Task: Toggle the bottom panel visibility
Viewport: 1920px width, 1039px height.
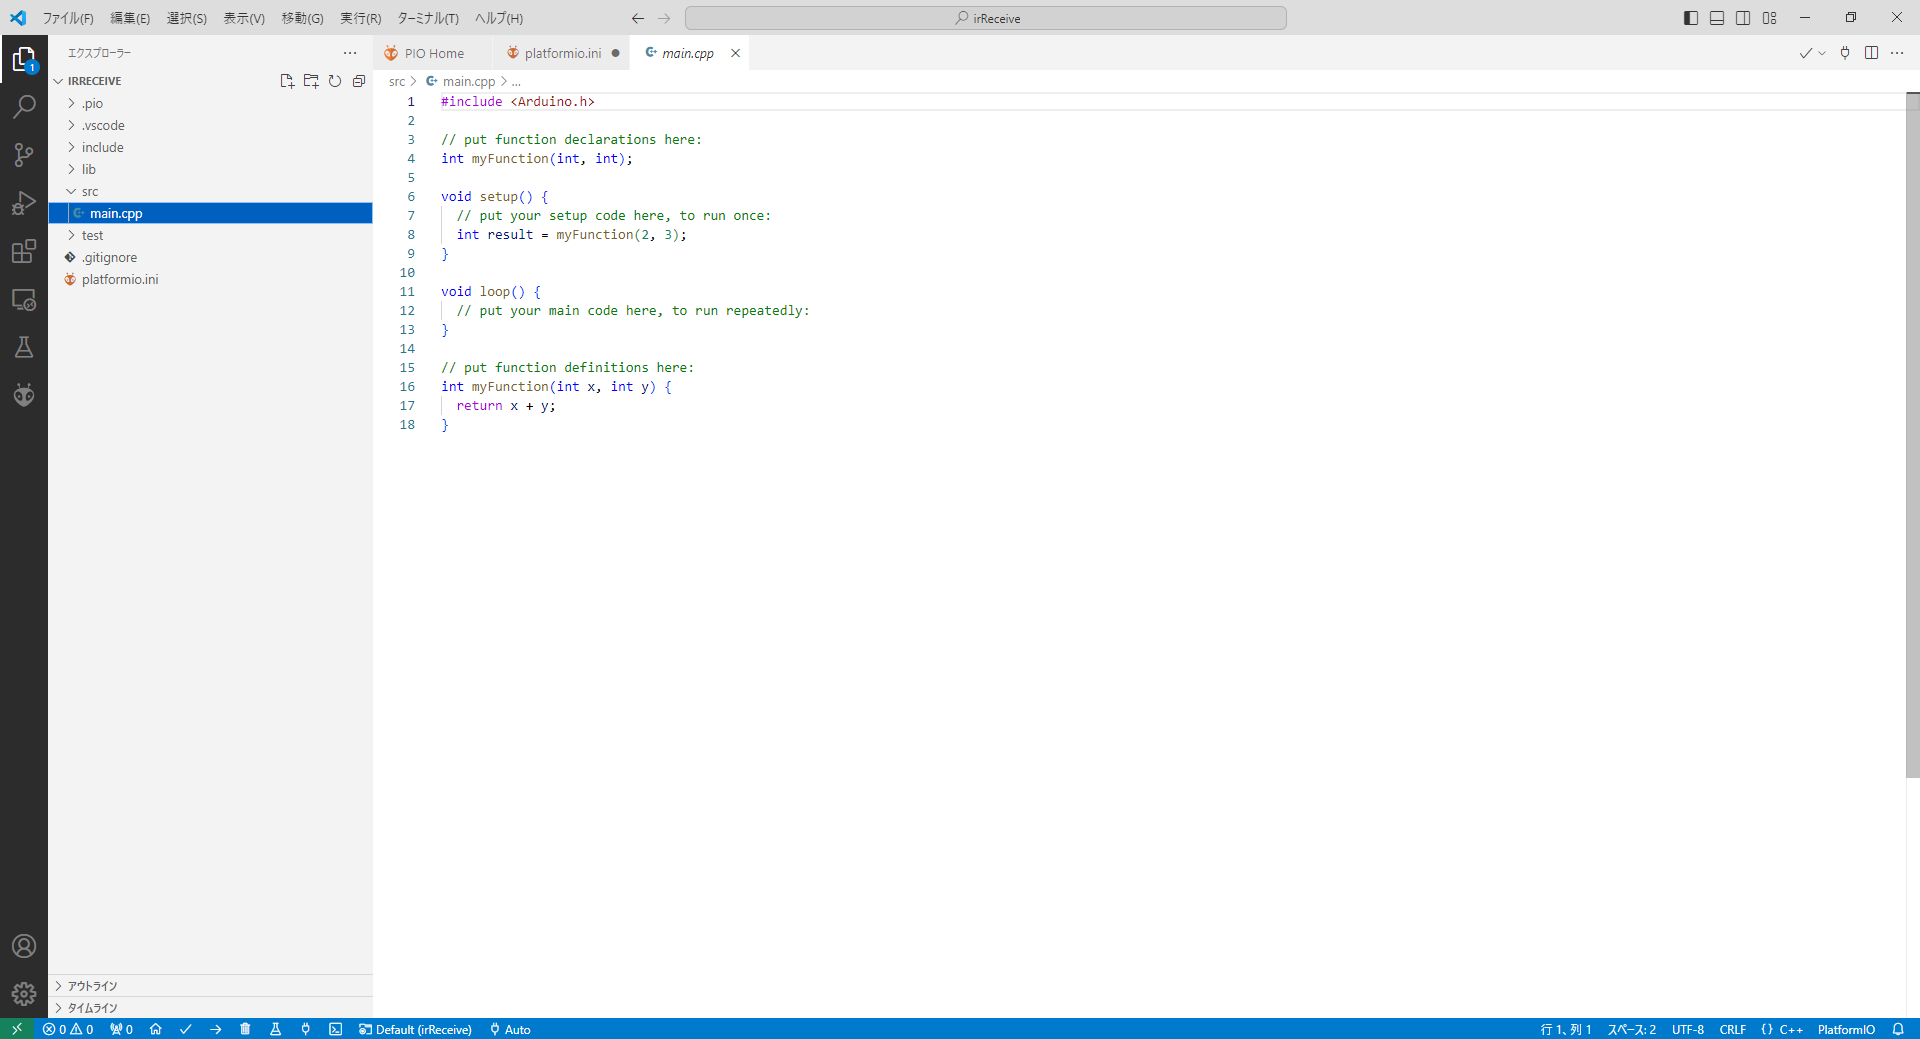Action: coord(1716,18)
